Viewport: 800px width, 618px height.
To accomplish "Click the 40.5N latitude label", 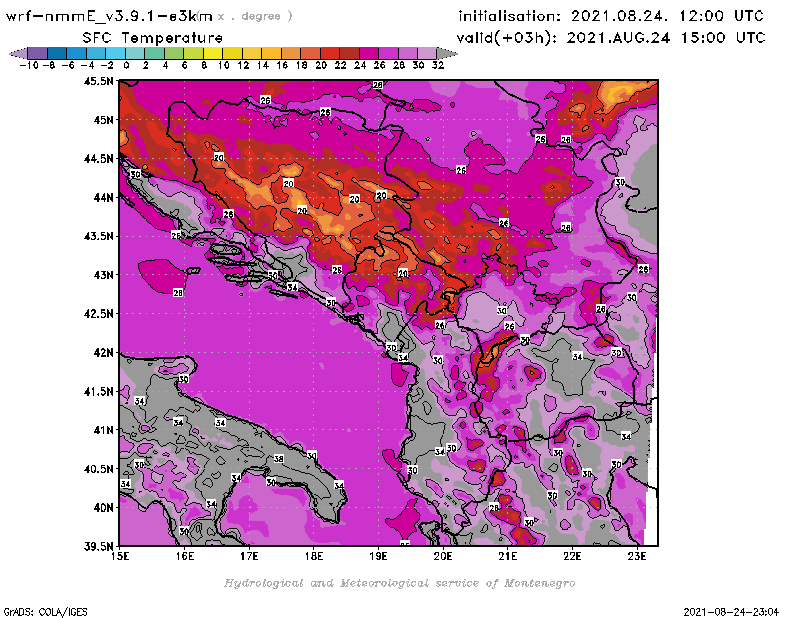I will tap(99, 468).
